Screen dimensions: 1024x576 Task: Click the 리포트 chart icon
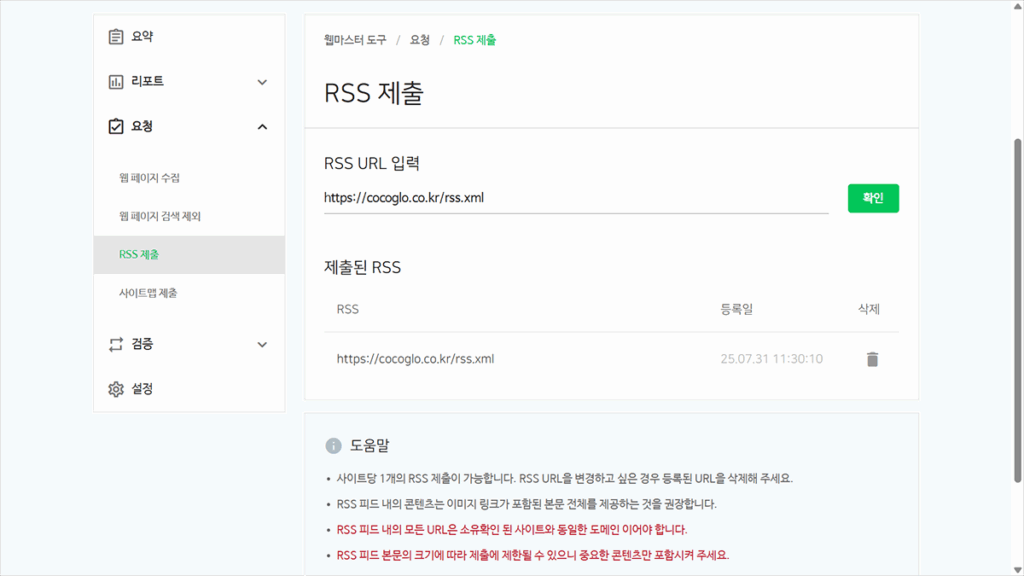116,82
